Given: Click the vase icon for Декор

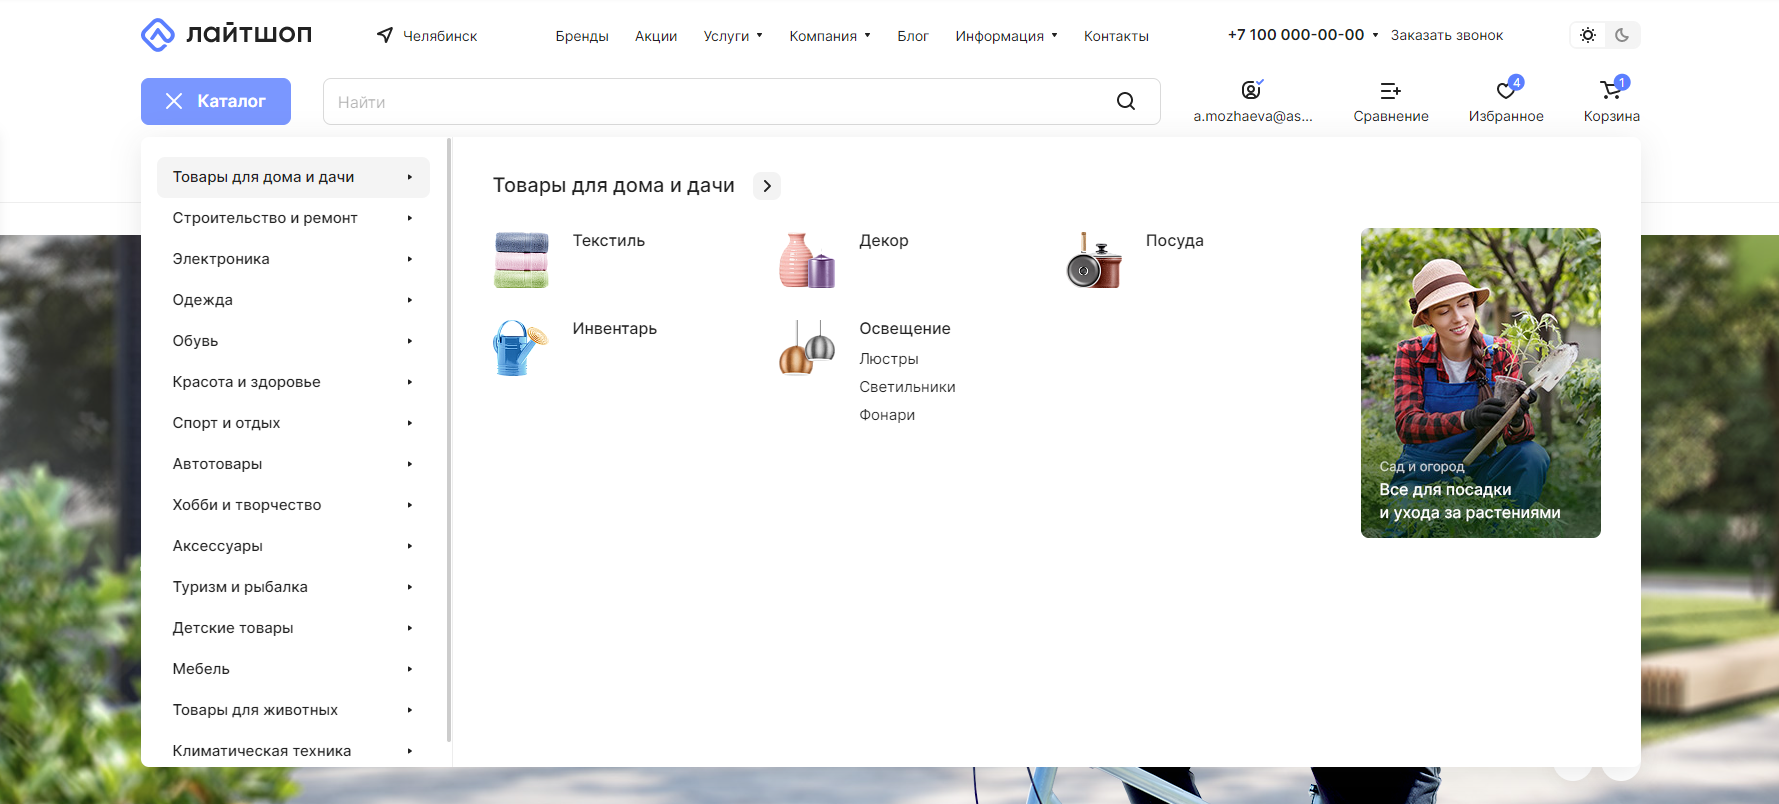Looking at the screenshot, I should [x=807, y=260].
